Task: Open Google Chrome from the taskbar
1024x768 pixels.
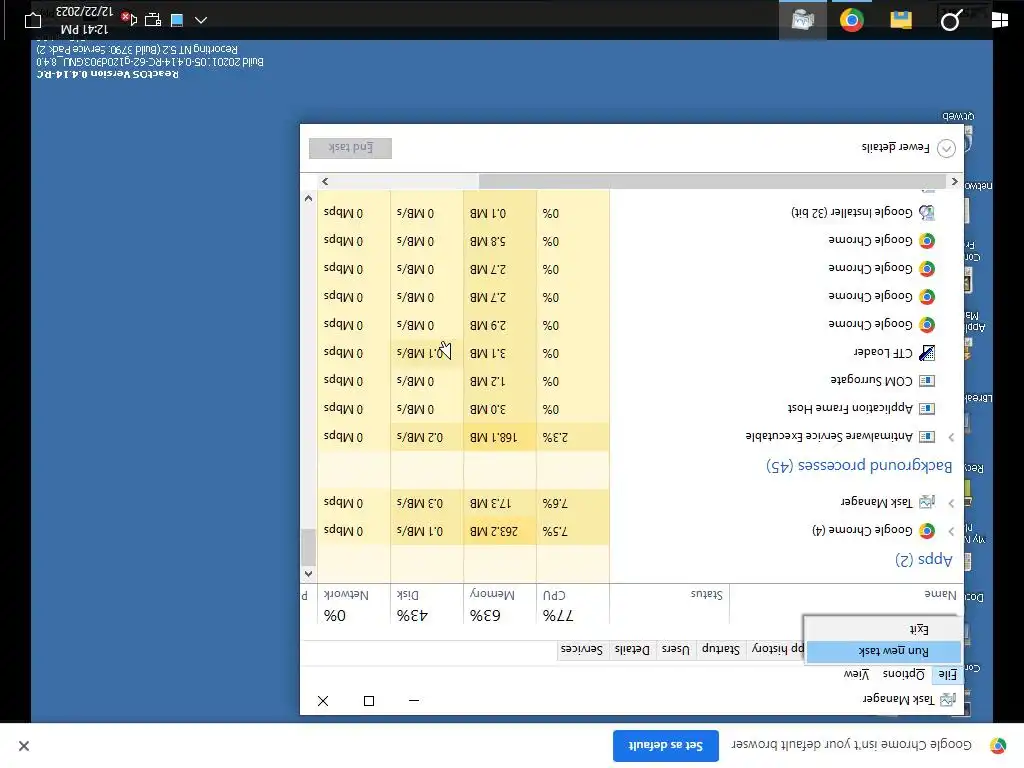Action: click(x=852, y=20)
